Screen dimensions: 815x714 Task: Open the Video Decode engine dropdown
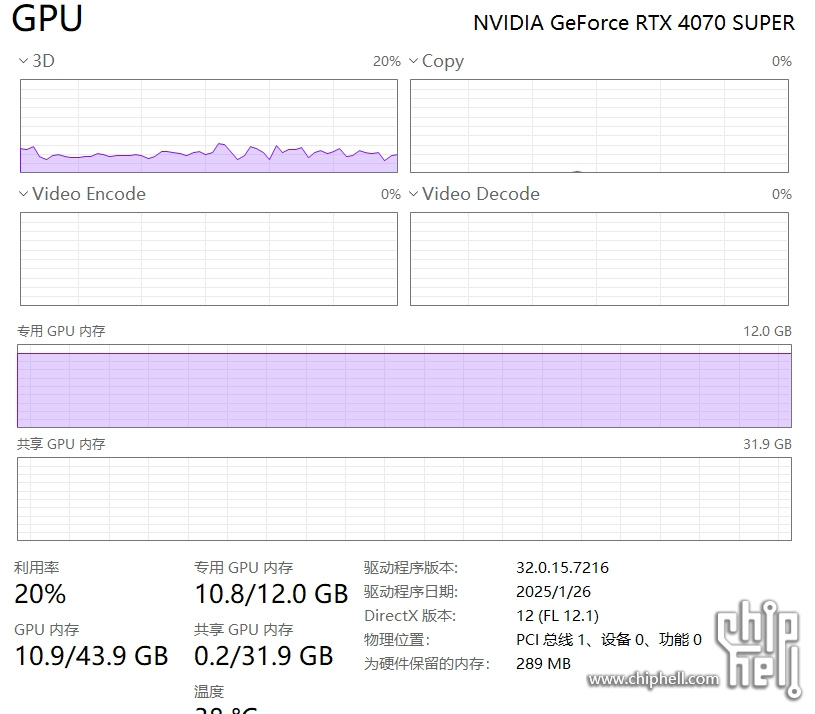tap(413, 194)
